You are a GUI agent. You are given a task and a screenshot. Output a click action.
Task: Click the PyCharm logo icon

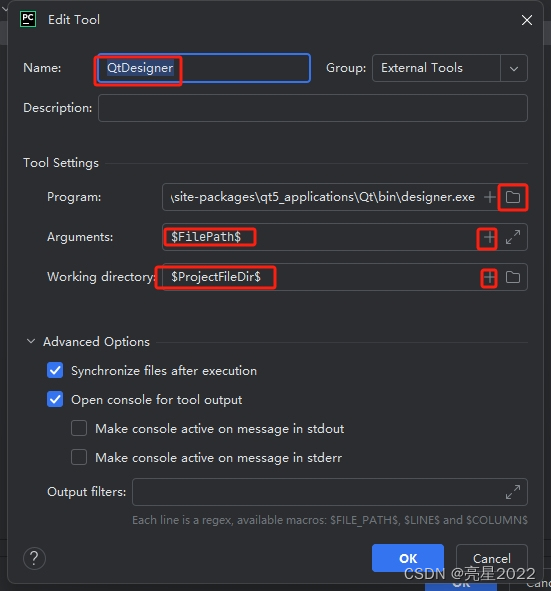coord(28,19)
